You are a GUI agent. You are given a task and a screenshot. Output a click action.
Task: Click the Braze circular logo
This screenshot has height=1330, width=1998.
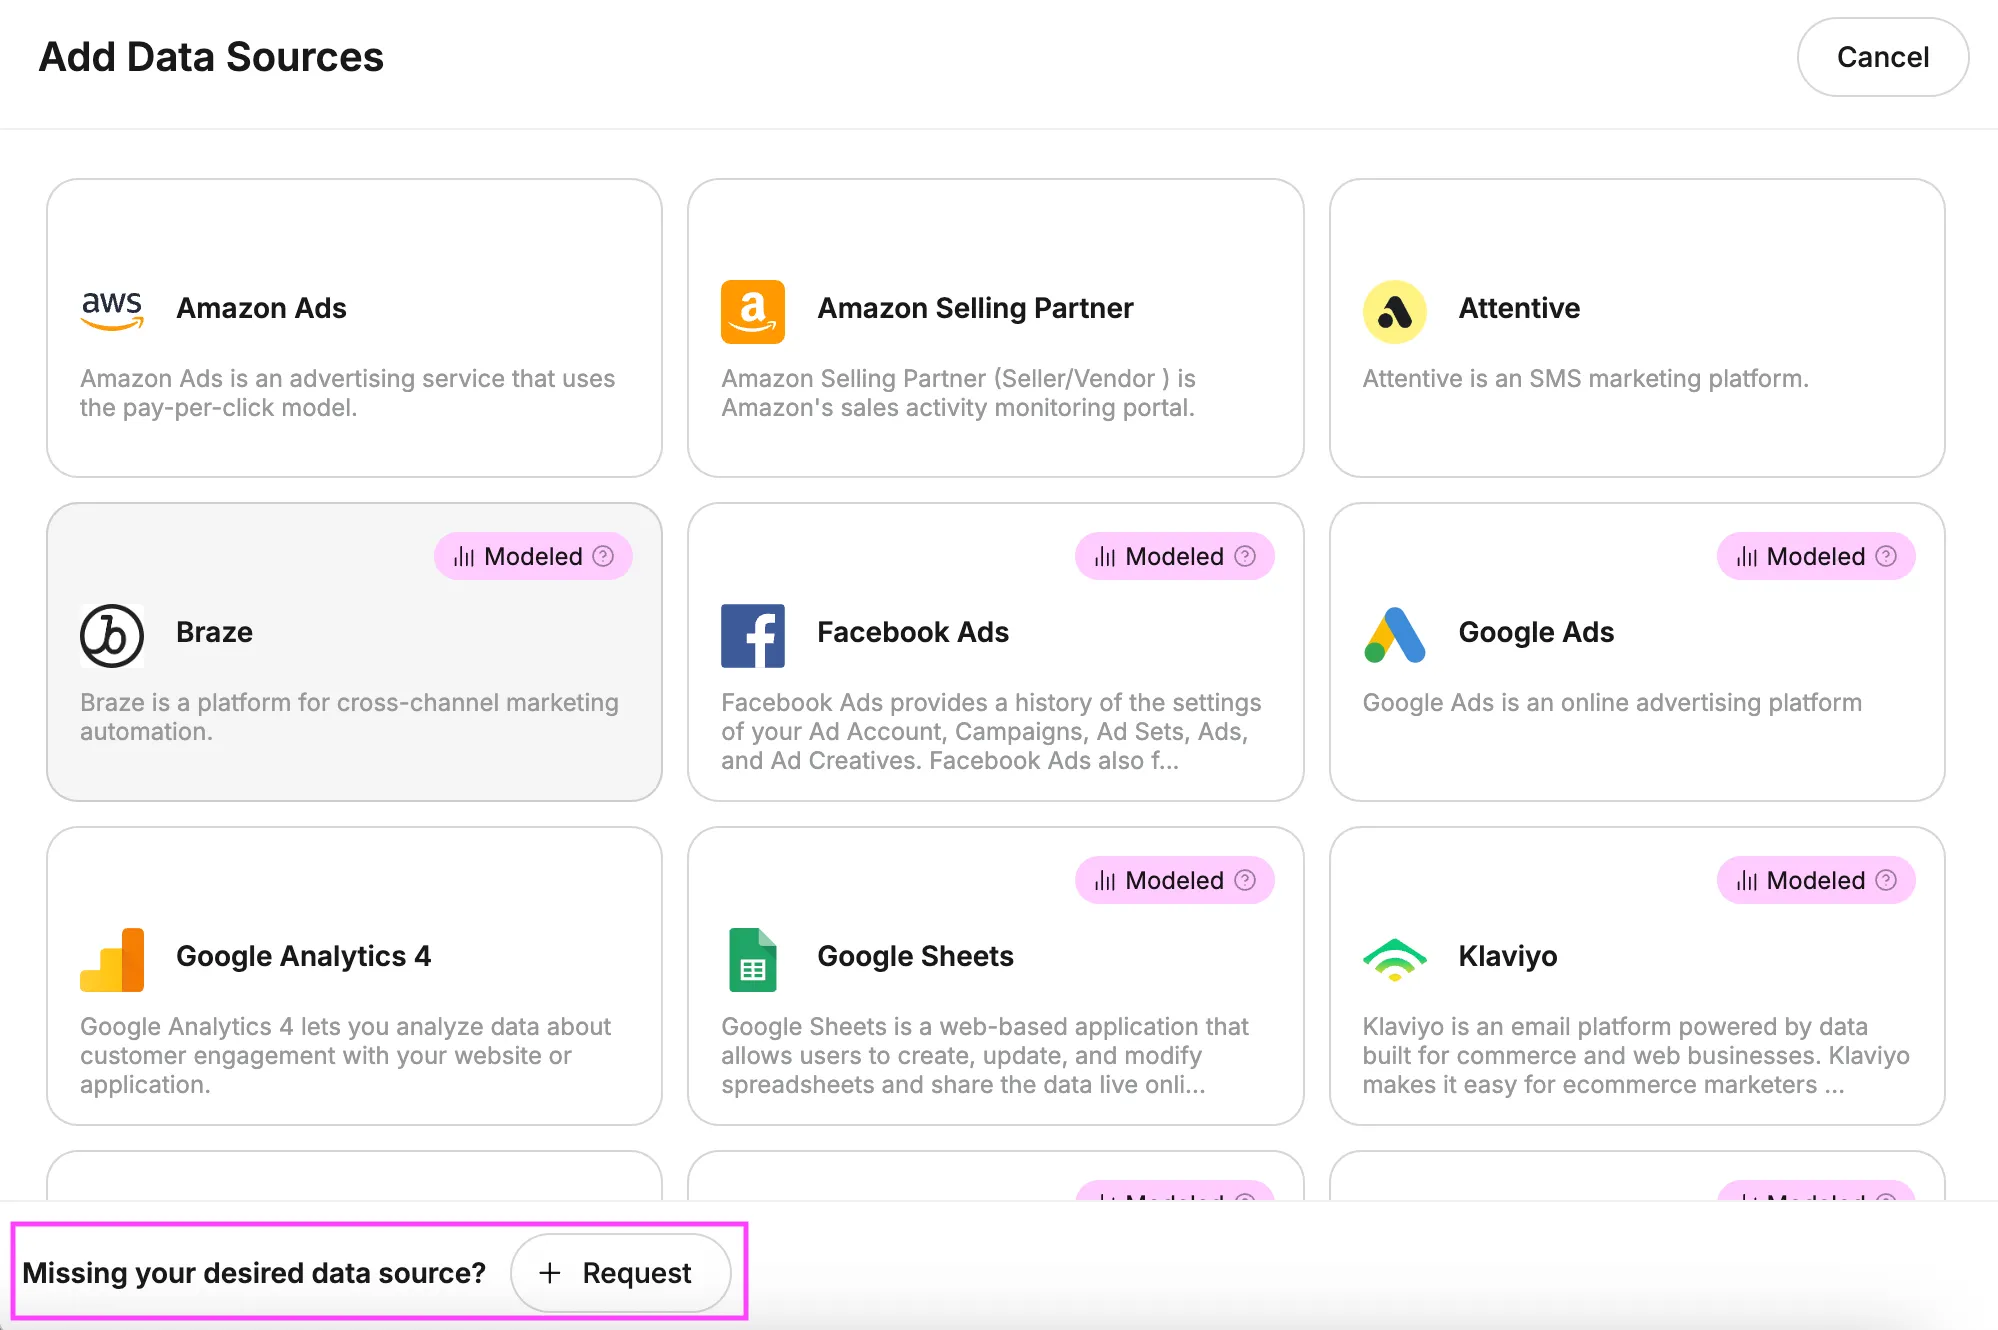[x=112, y=635]
